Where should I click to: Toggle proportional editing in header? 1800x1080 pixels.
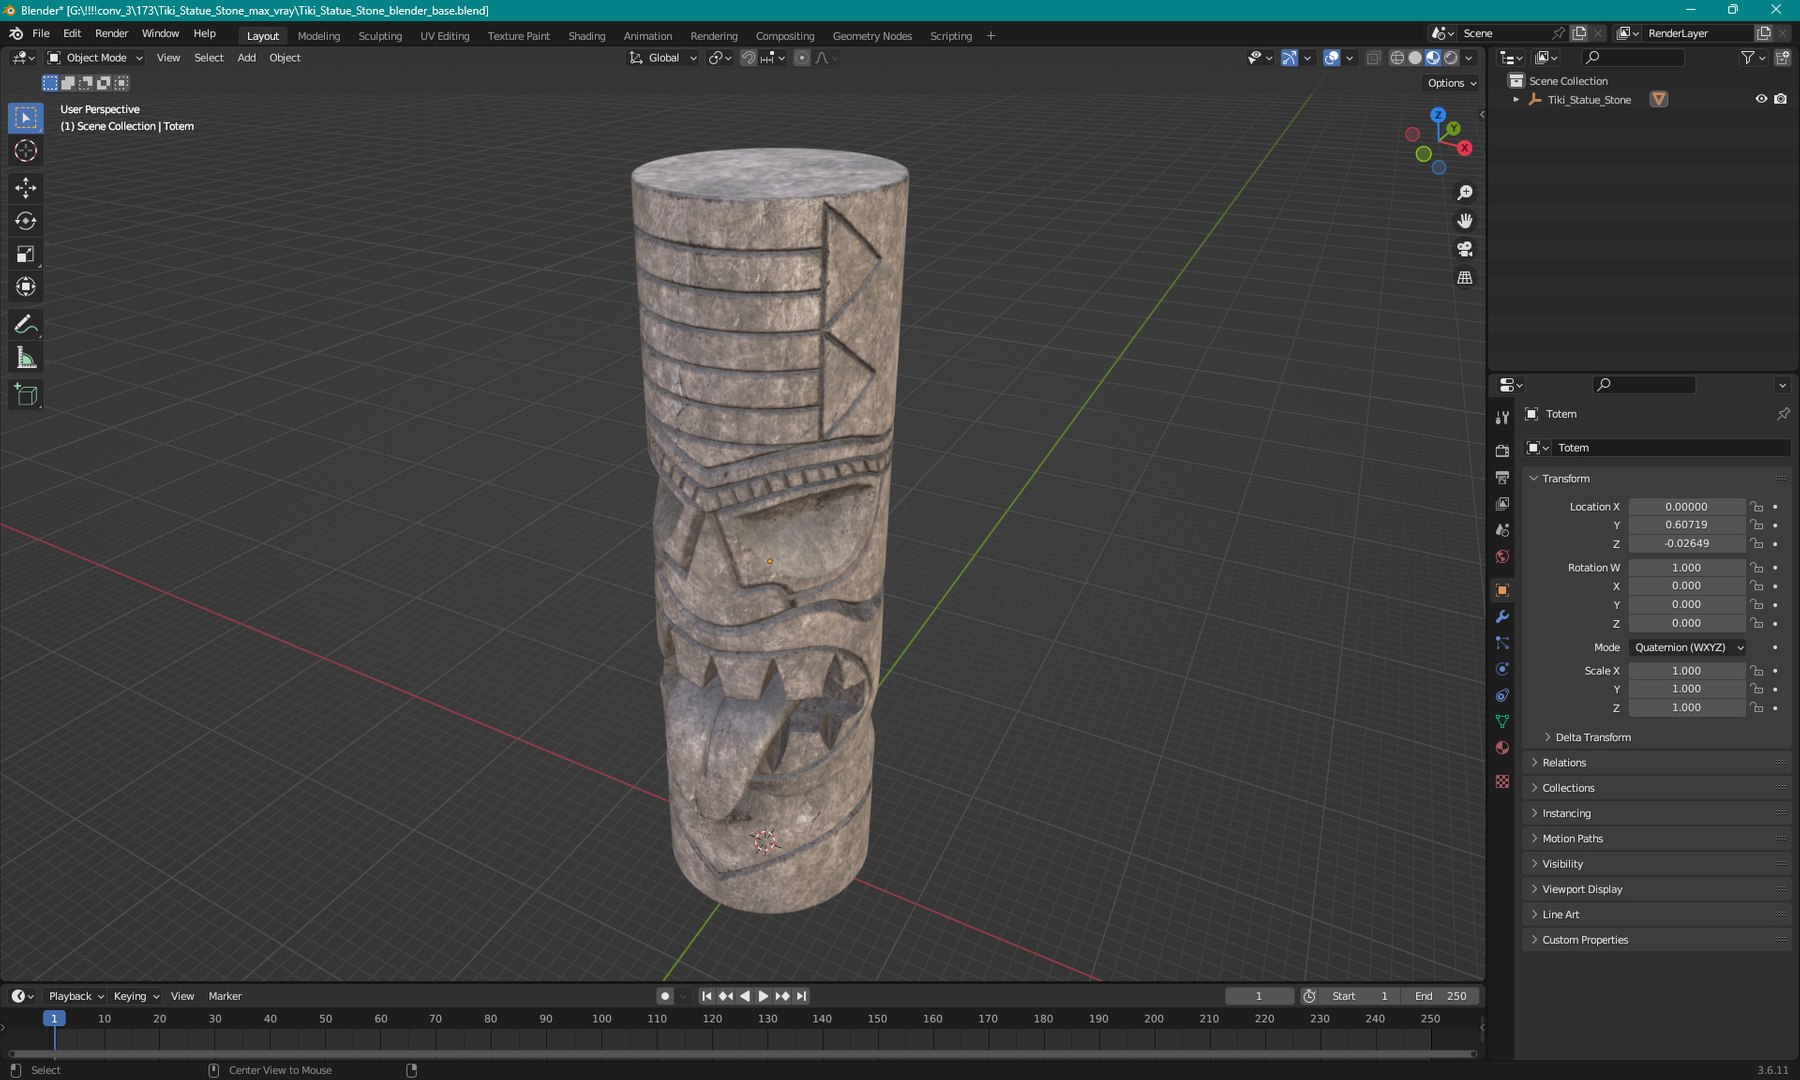802,58
